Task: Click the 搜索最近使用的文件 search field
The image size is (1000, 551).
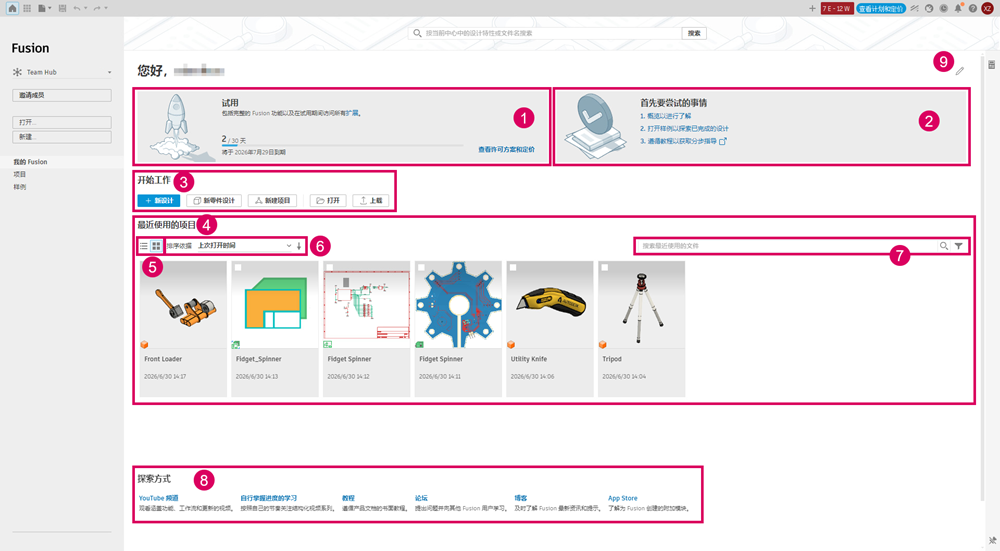Action: (788, 246)
